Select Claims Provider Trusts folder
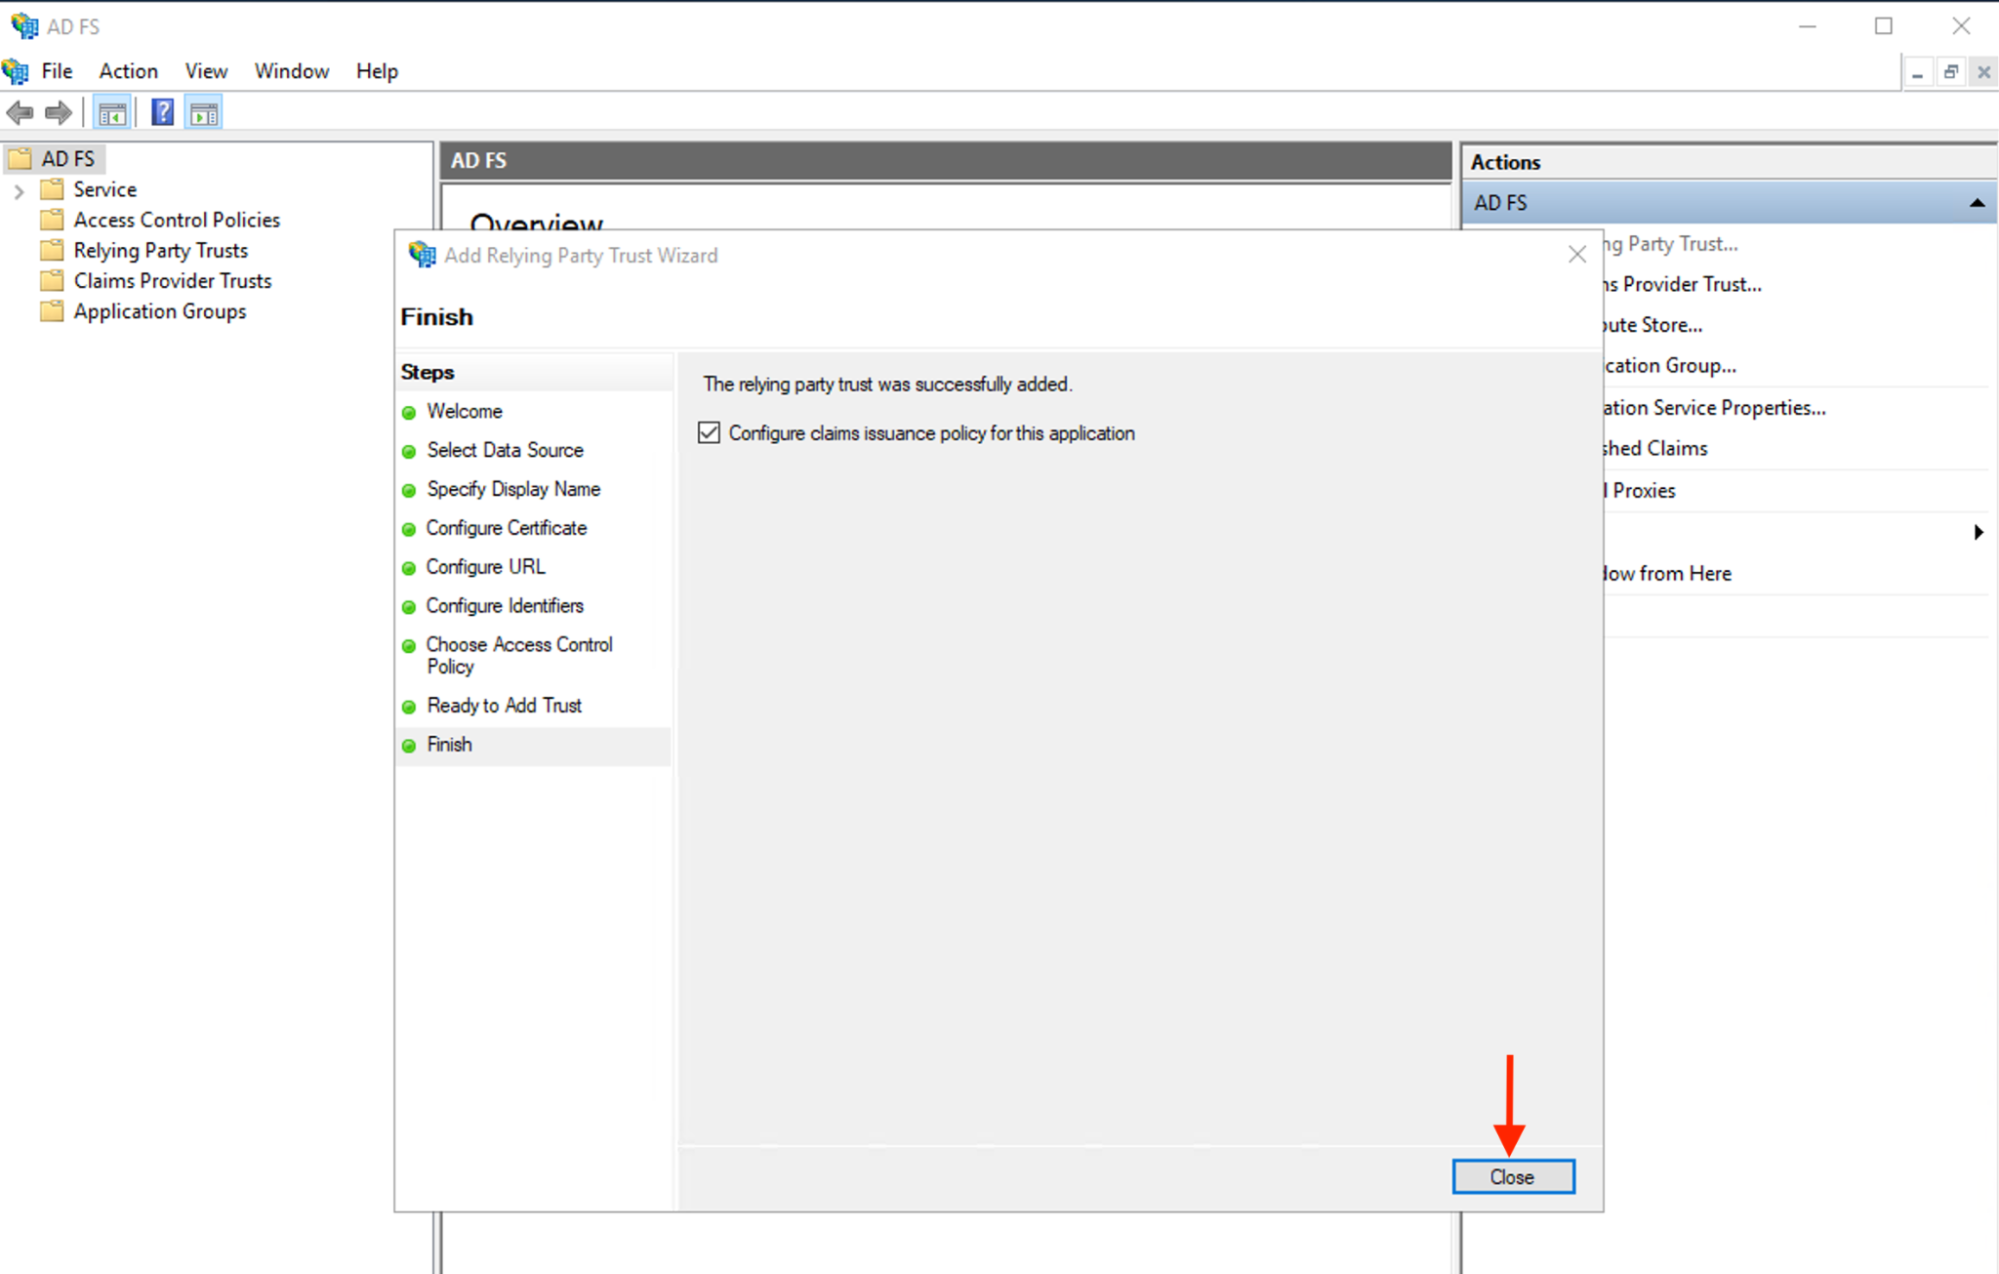The height and width of the screenshot is (1274, 1999). pos(172,281)
